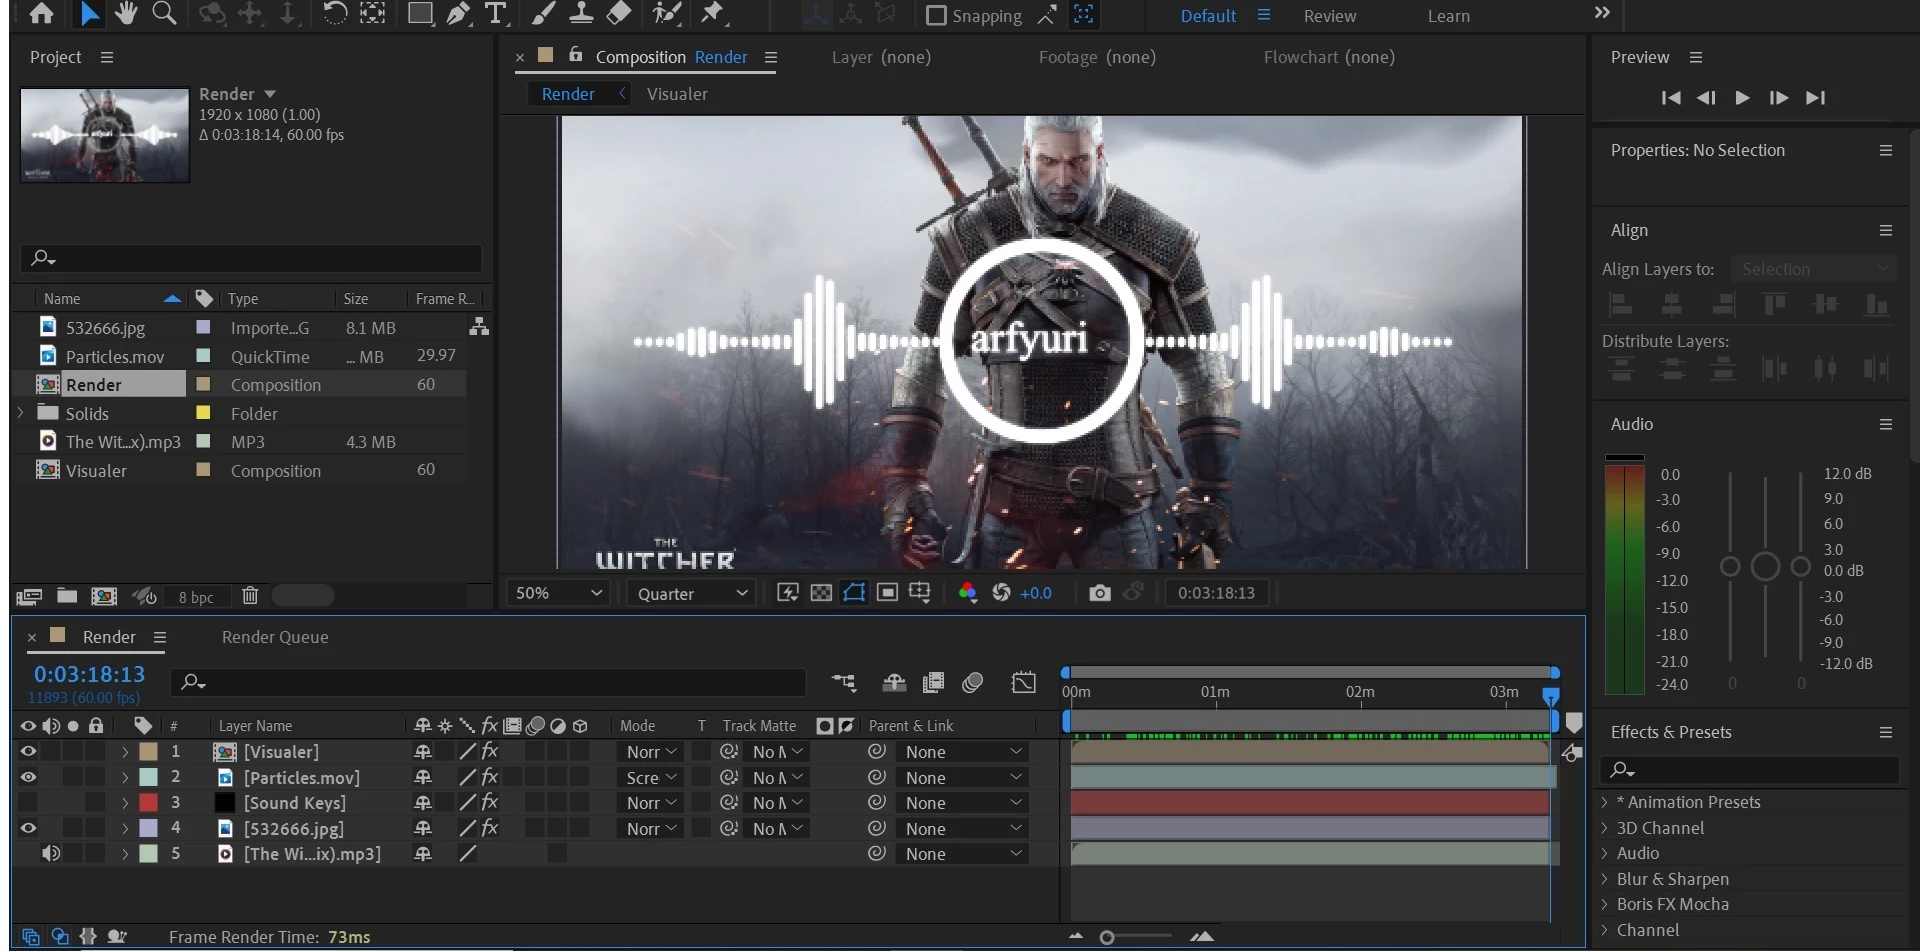The image size is (1920, 952).
Task: Select the Type tool
Action: 495,14
